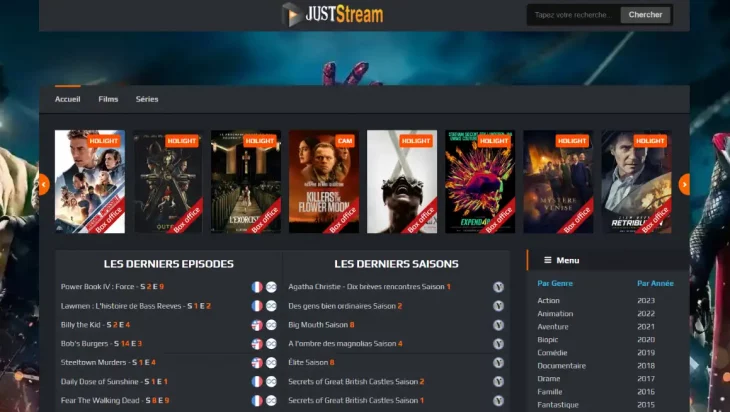Image resolution: width=730 pixels, height=412 pixels.
Task: Click infinity icon on Daily Dose of Sunshine row
Action: pos(271,382)
